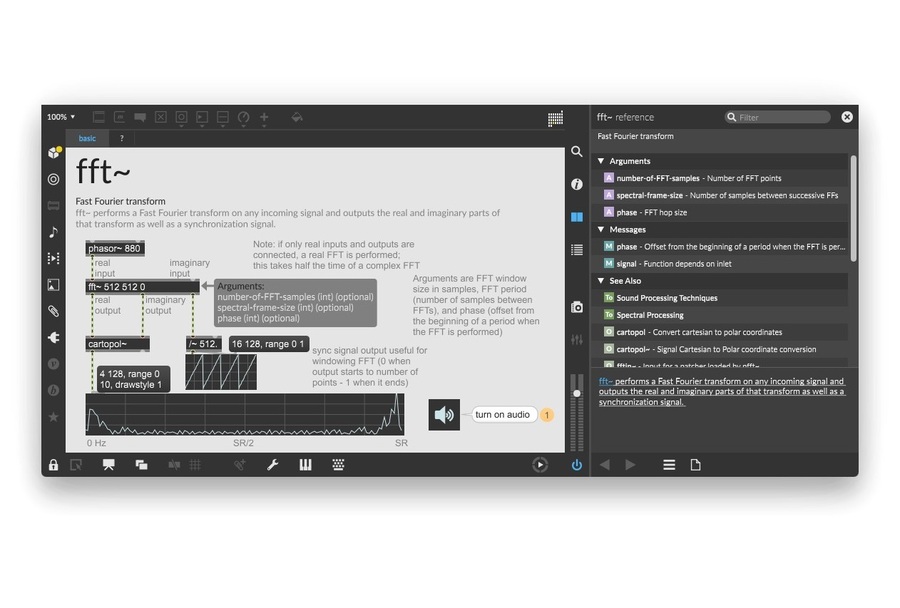Insert a new object box from toolbar
The image size is (900, 608).
pos(99,117)
